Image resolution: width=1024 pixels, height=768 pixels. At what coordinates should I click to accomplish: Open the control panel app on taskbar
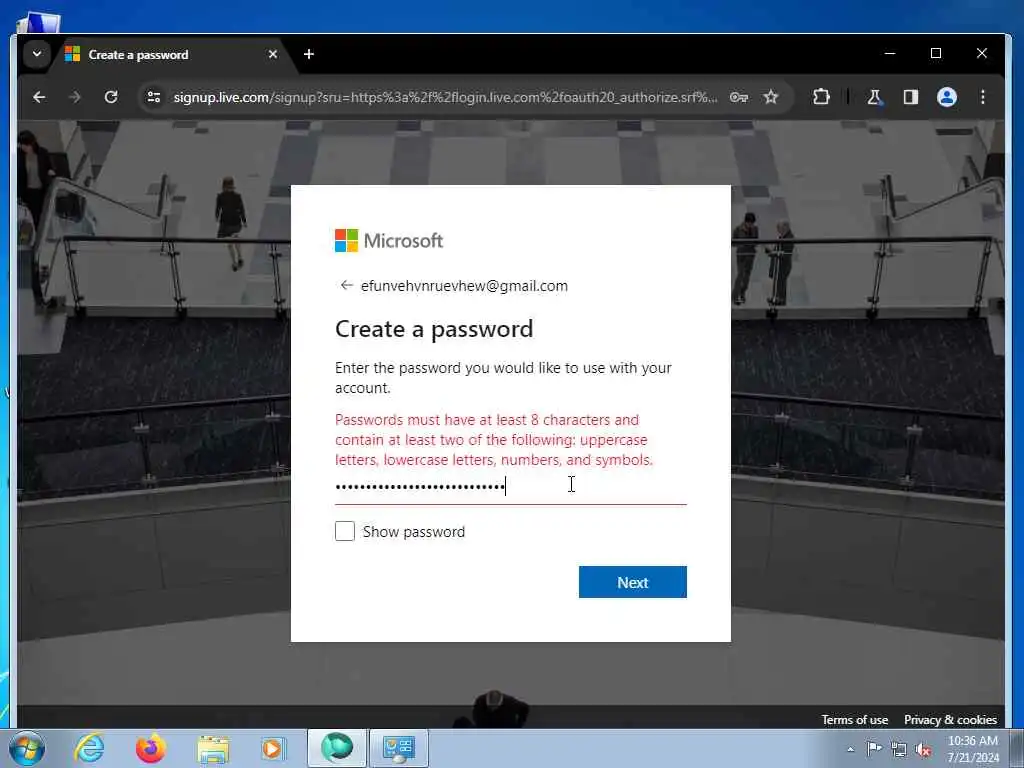[398, 748]
